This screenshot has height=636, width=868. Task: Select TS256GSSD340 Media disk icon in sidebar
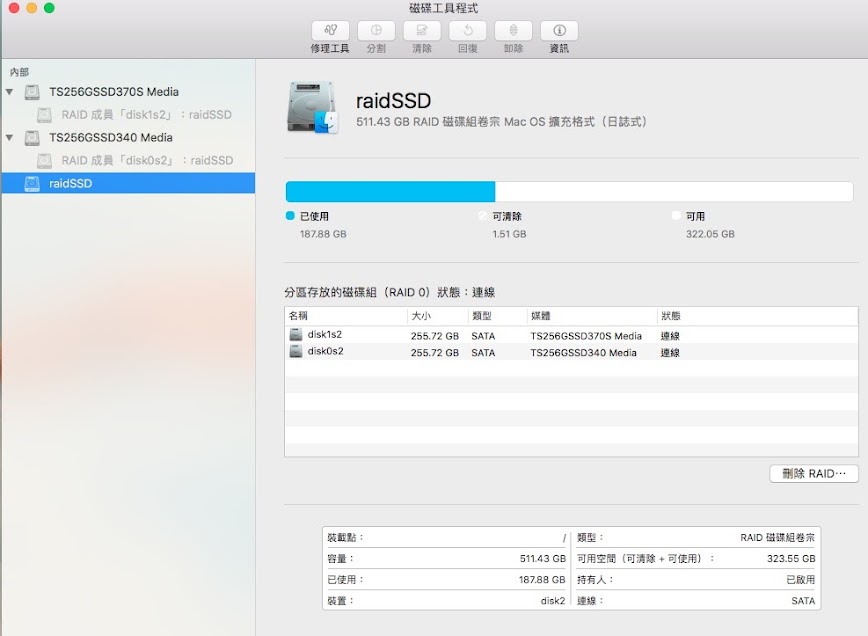click(x=32, y=137)
